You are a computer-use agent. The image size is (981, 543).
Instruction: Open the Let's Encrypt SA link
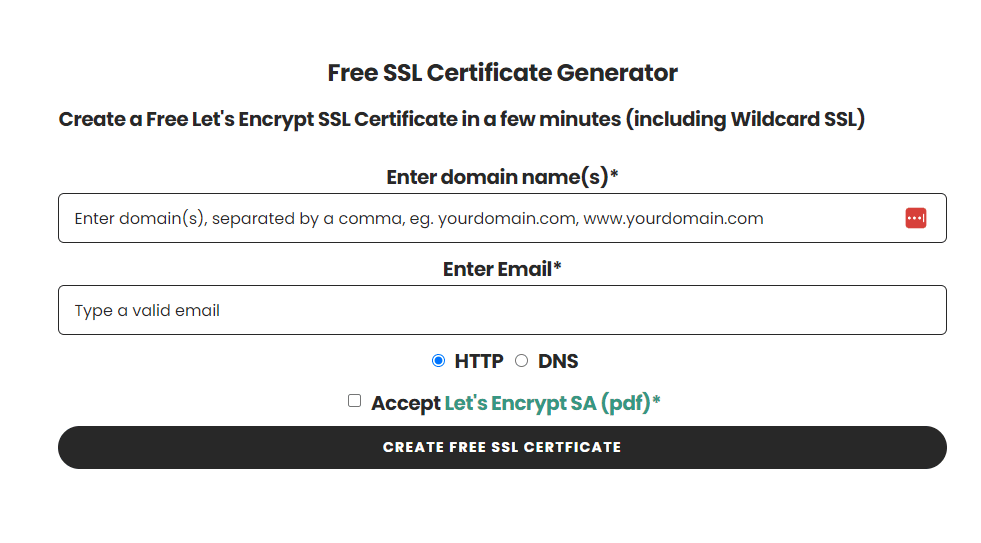[547, 403]
